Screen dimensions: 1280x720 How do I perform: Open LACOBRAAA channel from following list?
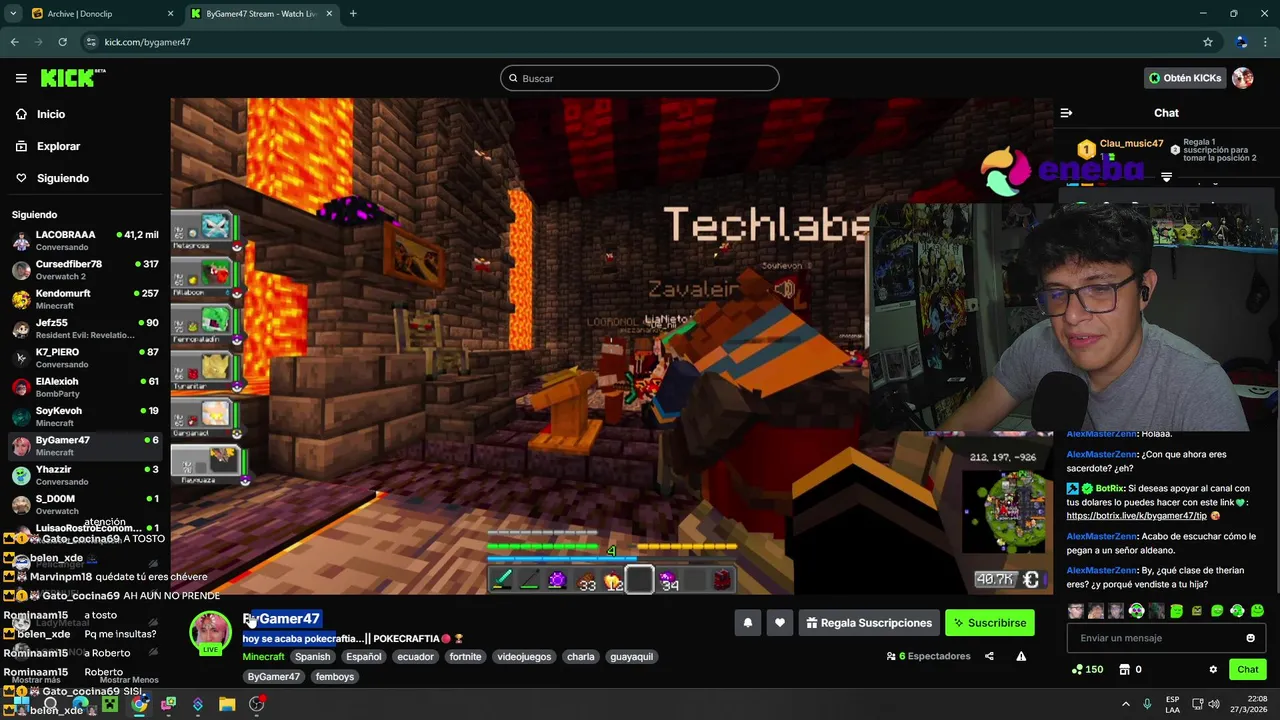[85, 240]
